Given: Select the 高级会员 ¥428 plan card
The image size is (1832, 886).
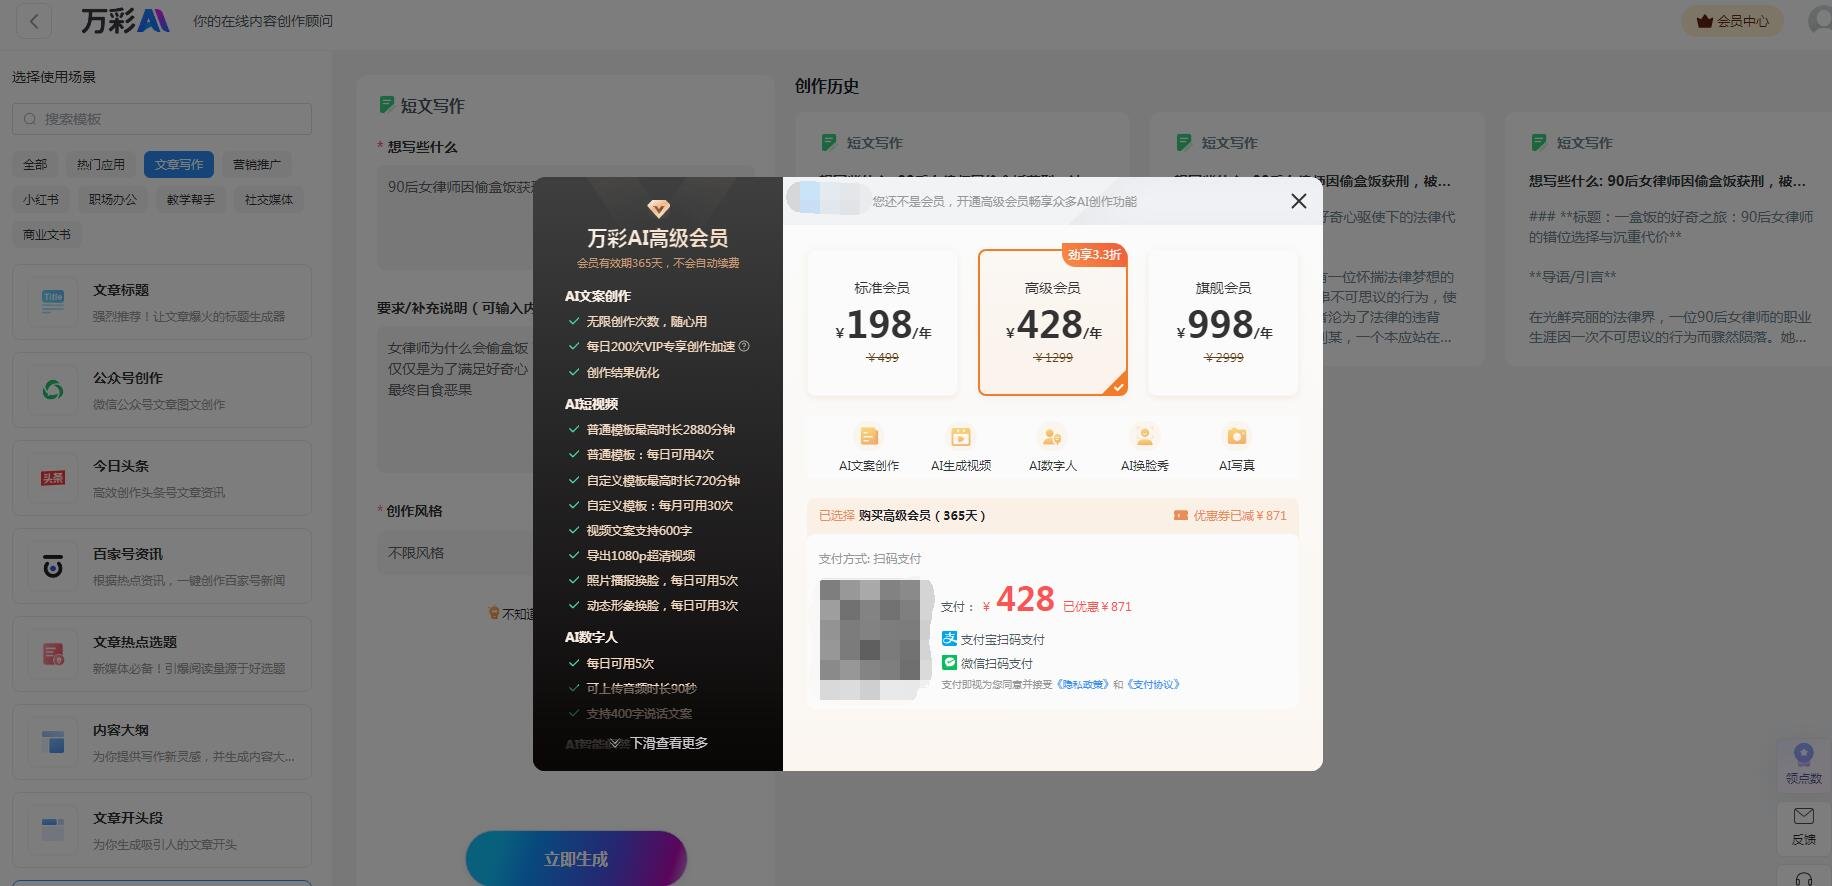Looking at the screenshot, I should [x=1053, y=322].
